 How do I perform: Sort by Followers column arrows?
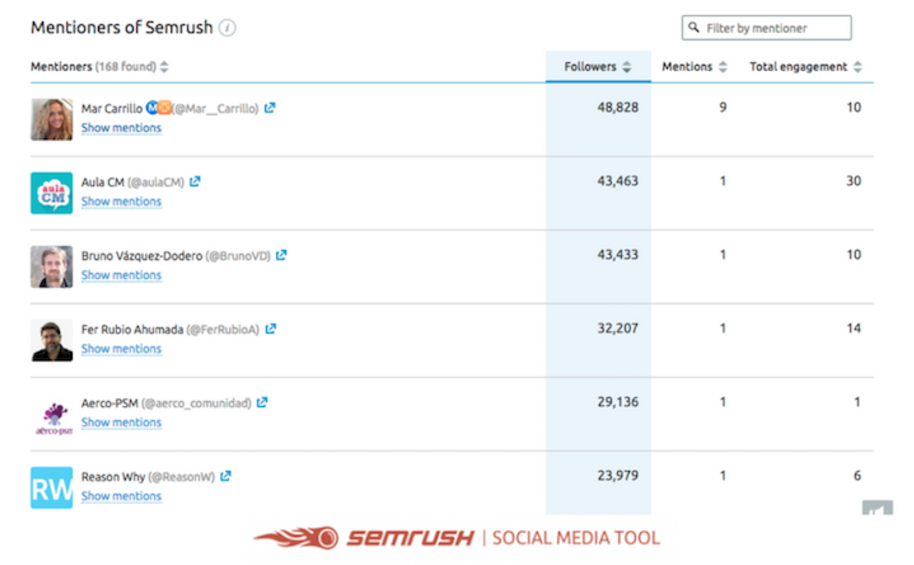[627, 66]
